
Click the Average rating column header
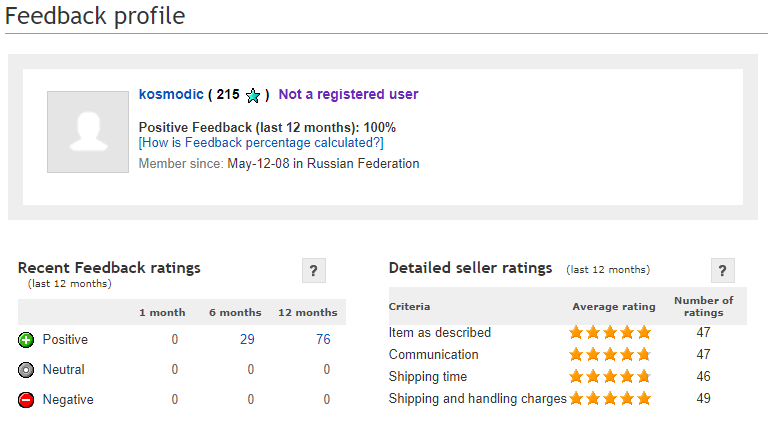point(614,306)
